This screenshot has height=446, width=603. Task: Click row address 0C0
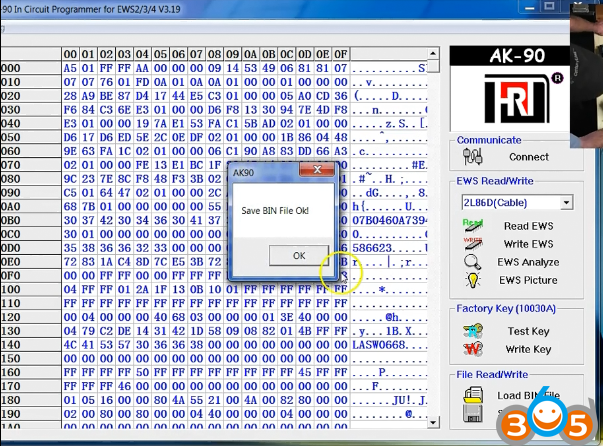point(31,234)
